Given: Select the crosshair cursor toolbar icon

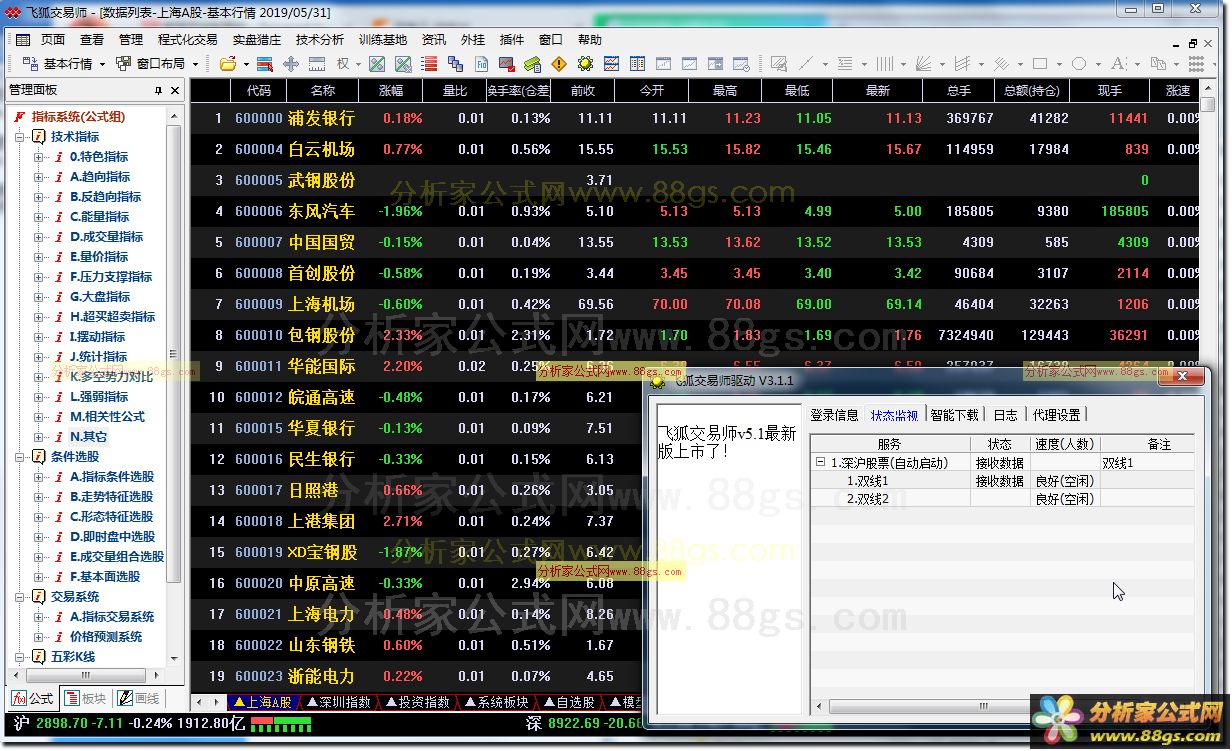Looking at the screenshot, I should tap(291, 64).
